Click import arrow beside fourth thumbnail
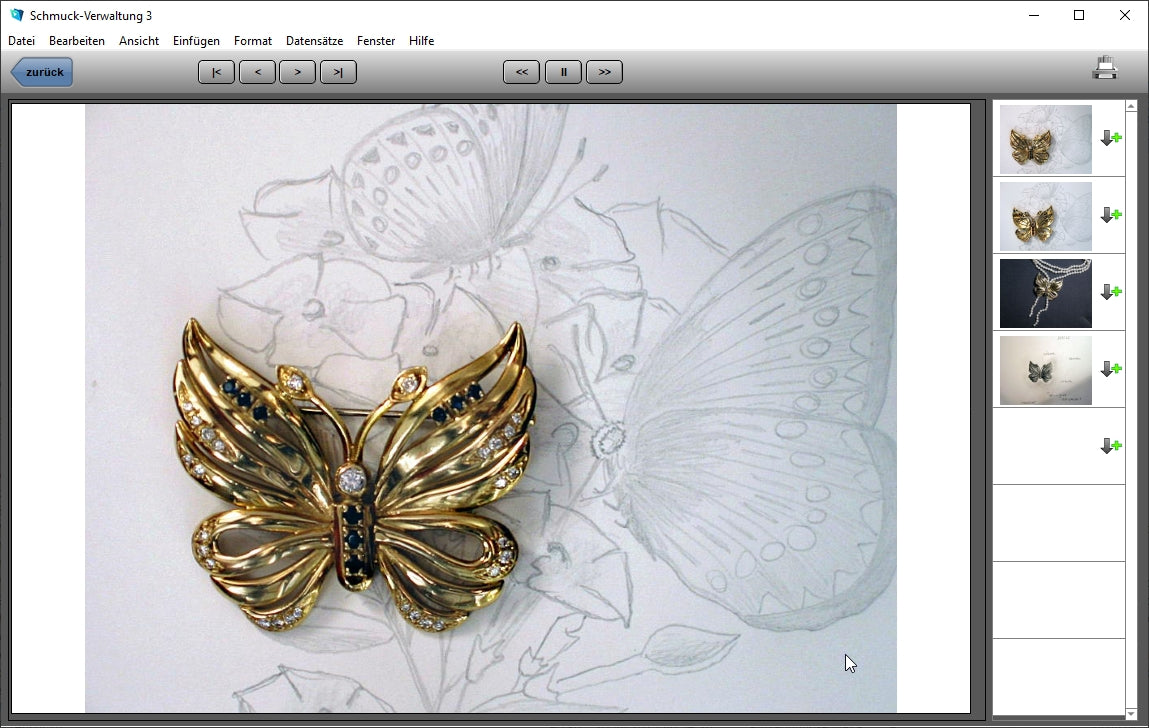The width and height of the screenshot is (1149, 728). [1110, 370]
